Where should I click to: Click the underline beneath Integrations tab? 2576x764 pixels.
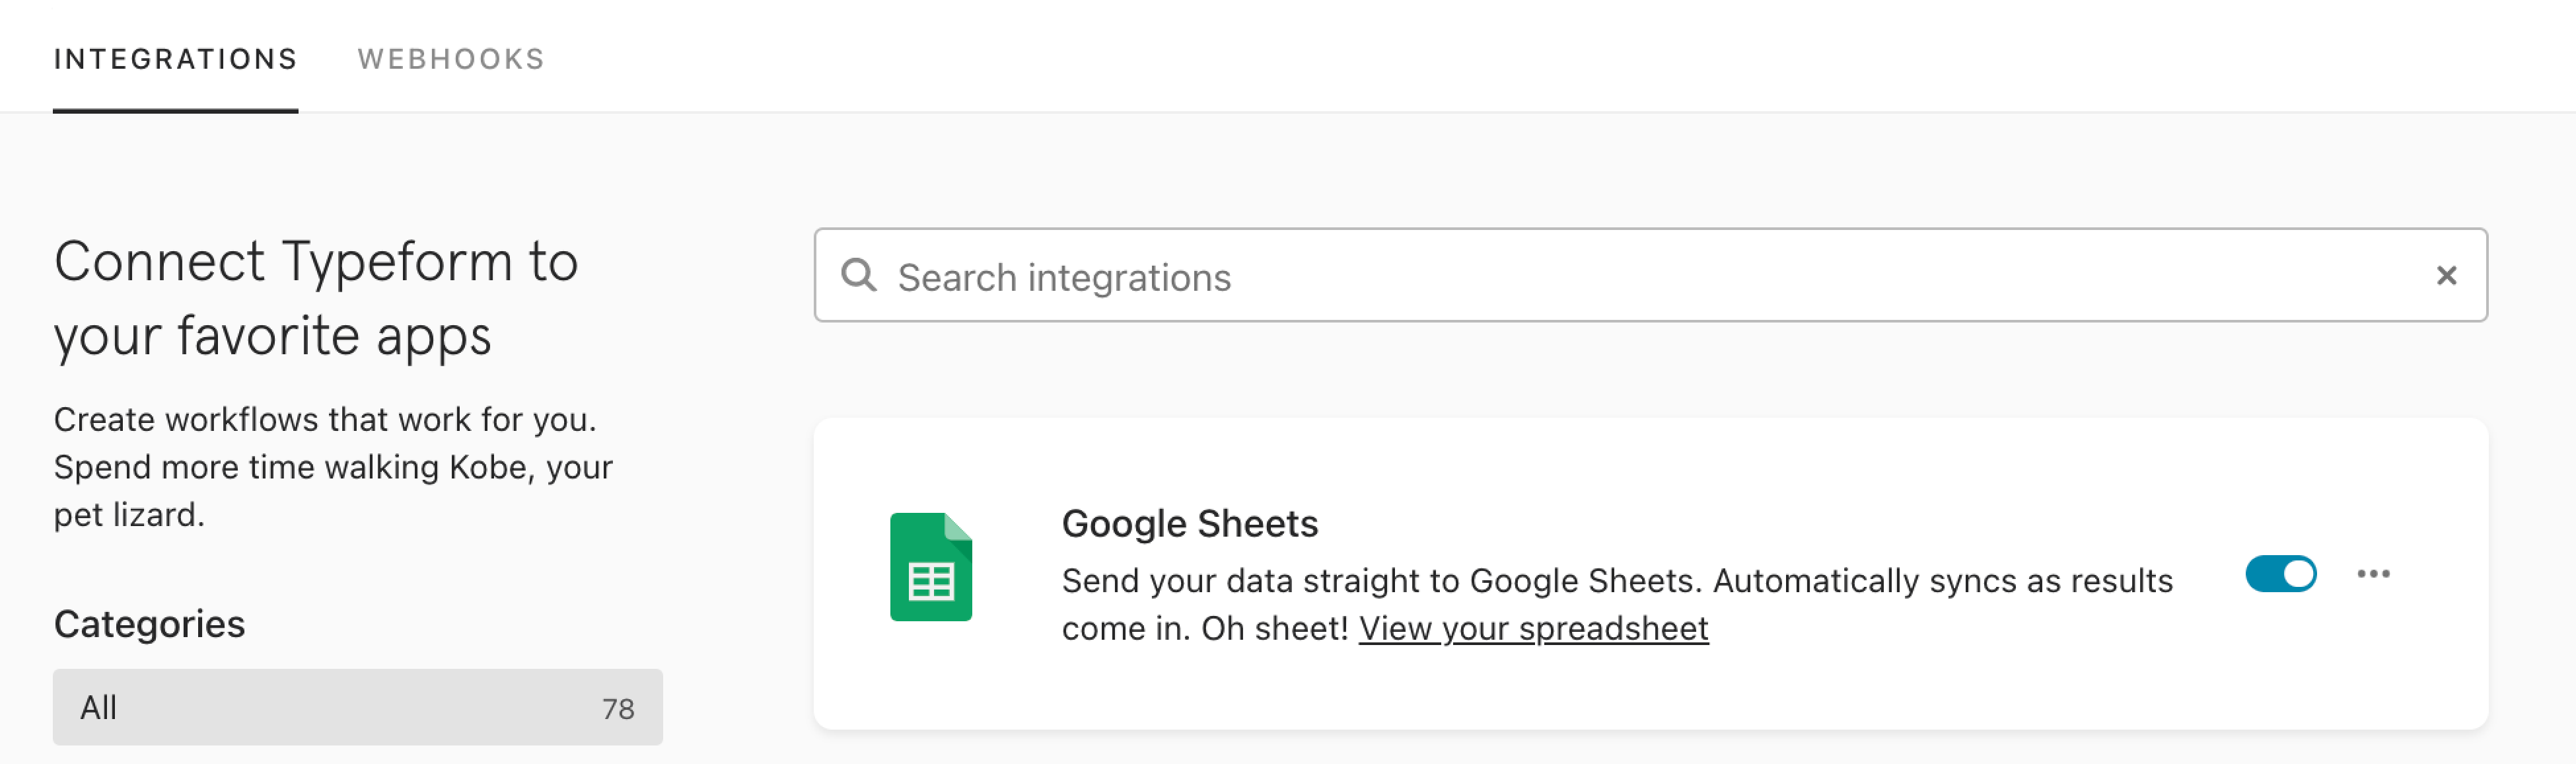175,110
